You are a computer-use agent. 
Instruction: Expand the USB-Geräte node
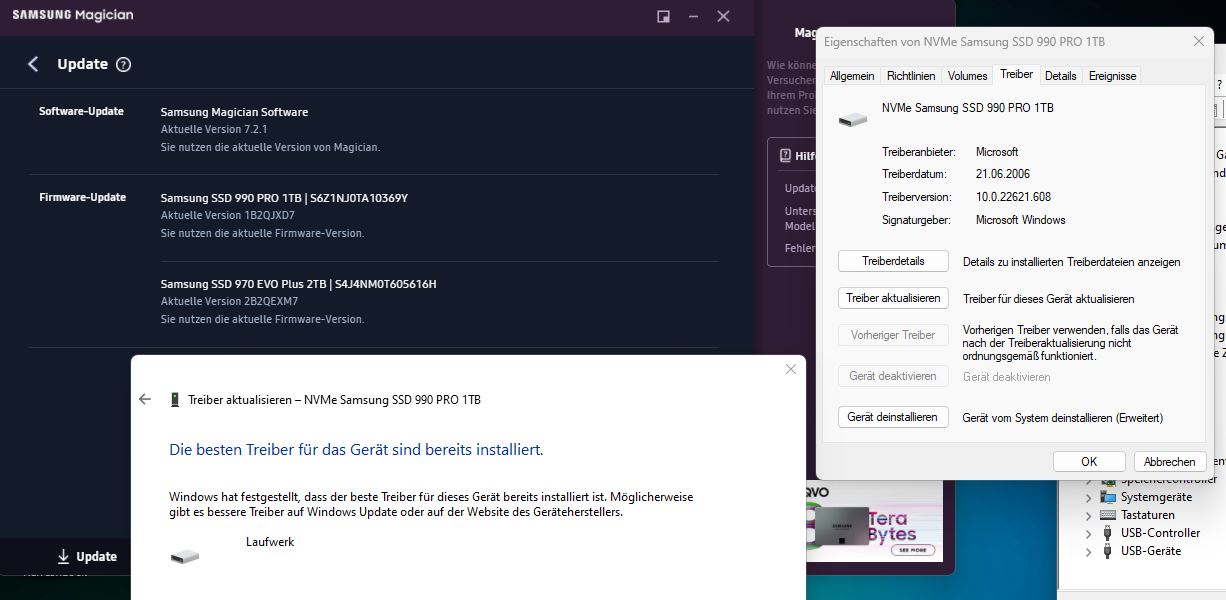pos(1089,551)
